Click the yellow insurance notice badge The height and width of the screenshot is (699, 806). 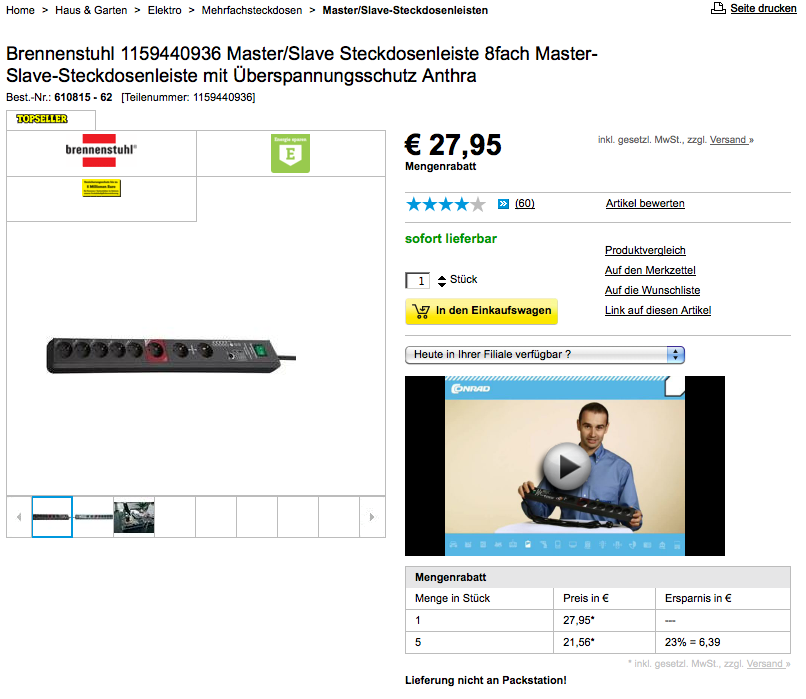coord(101,188)
